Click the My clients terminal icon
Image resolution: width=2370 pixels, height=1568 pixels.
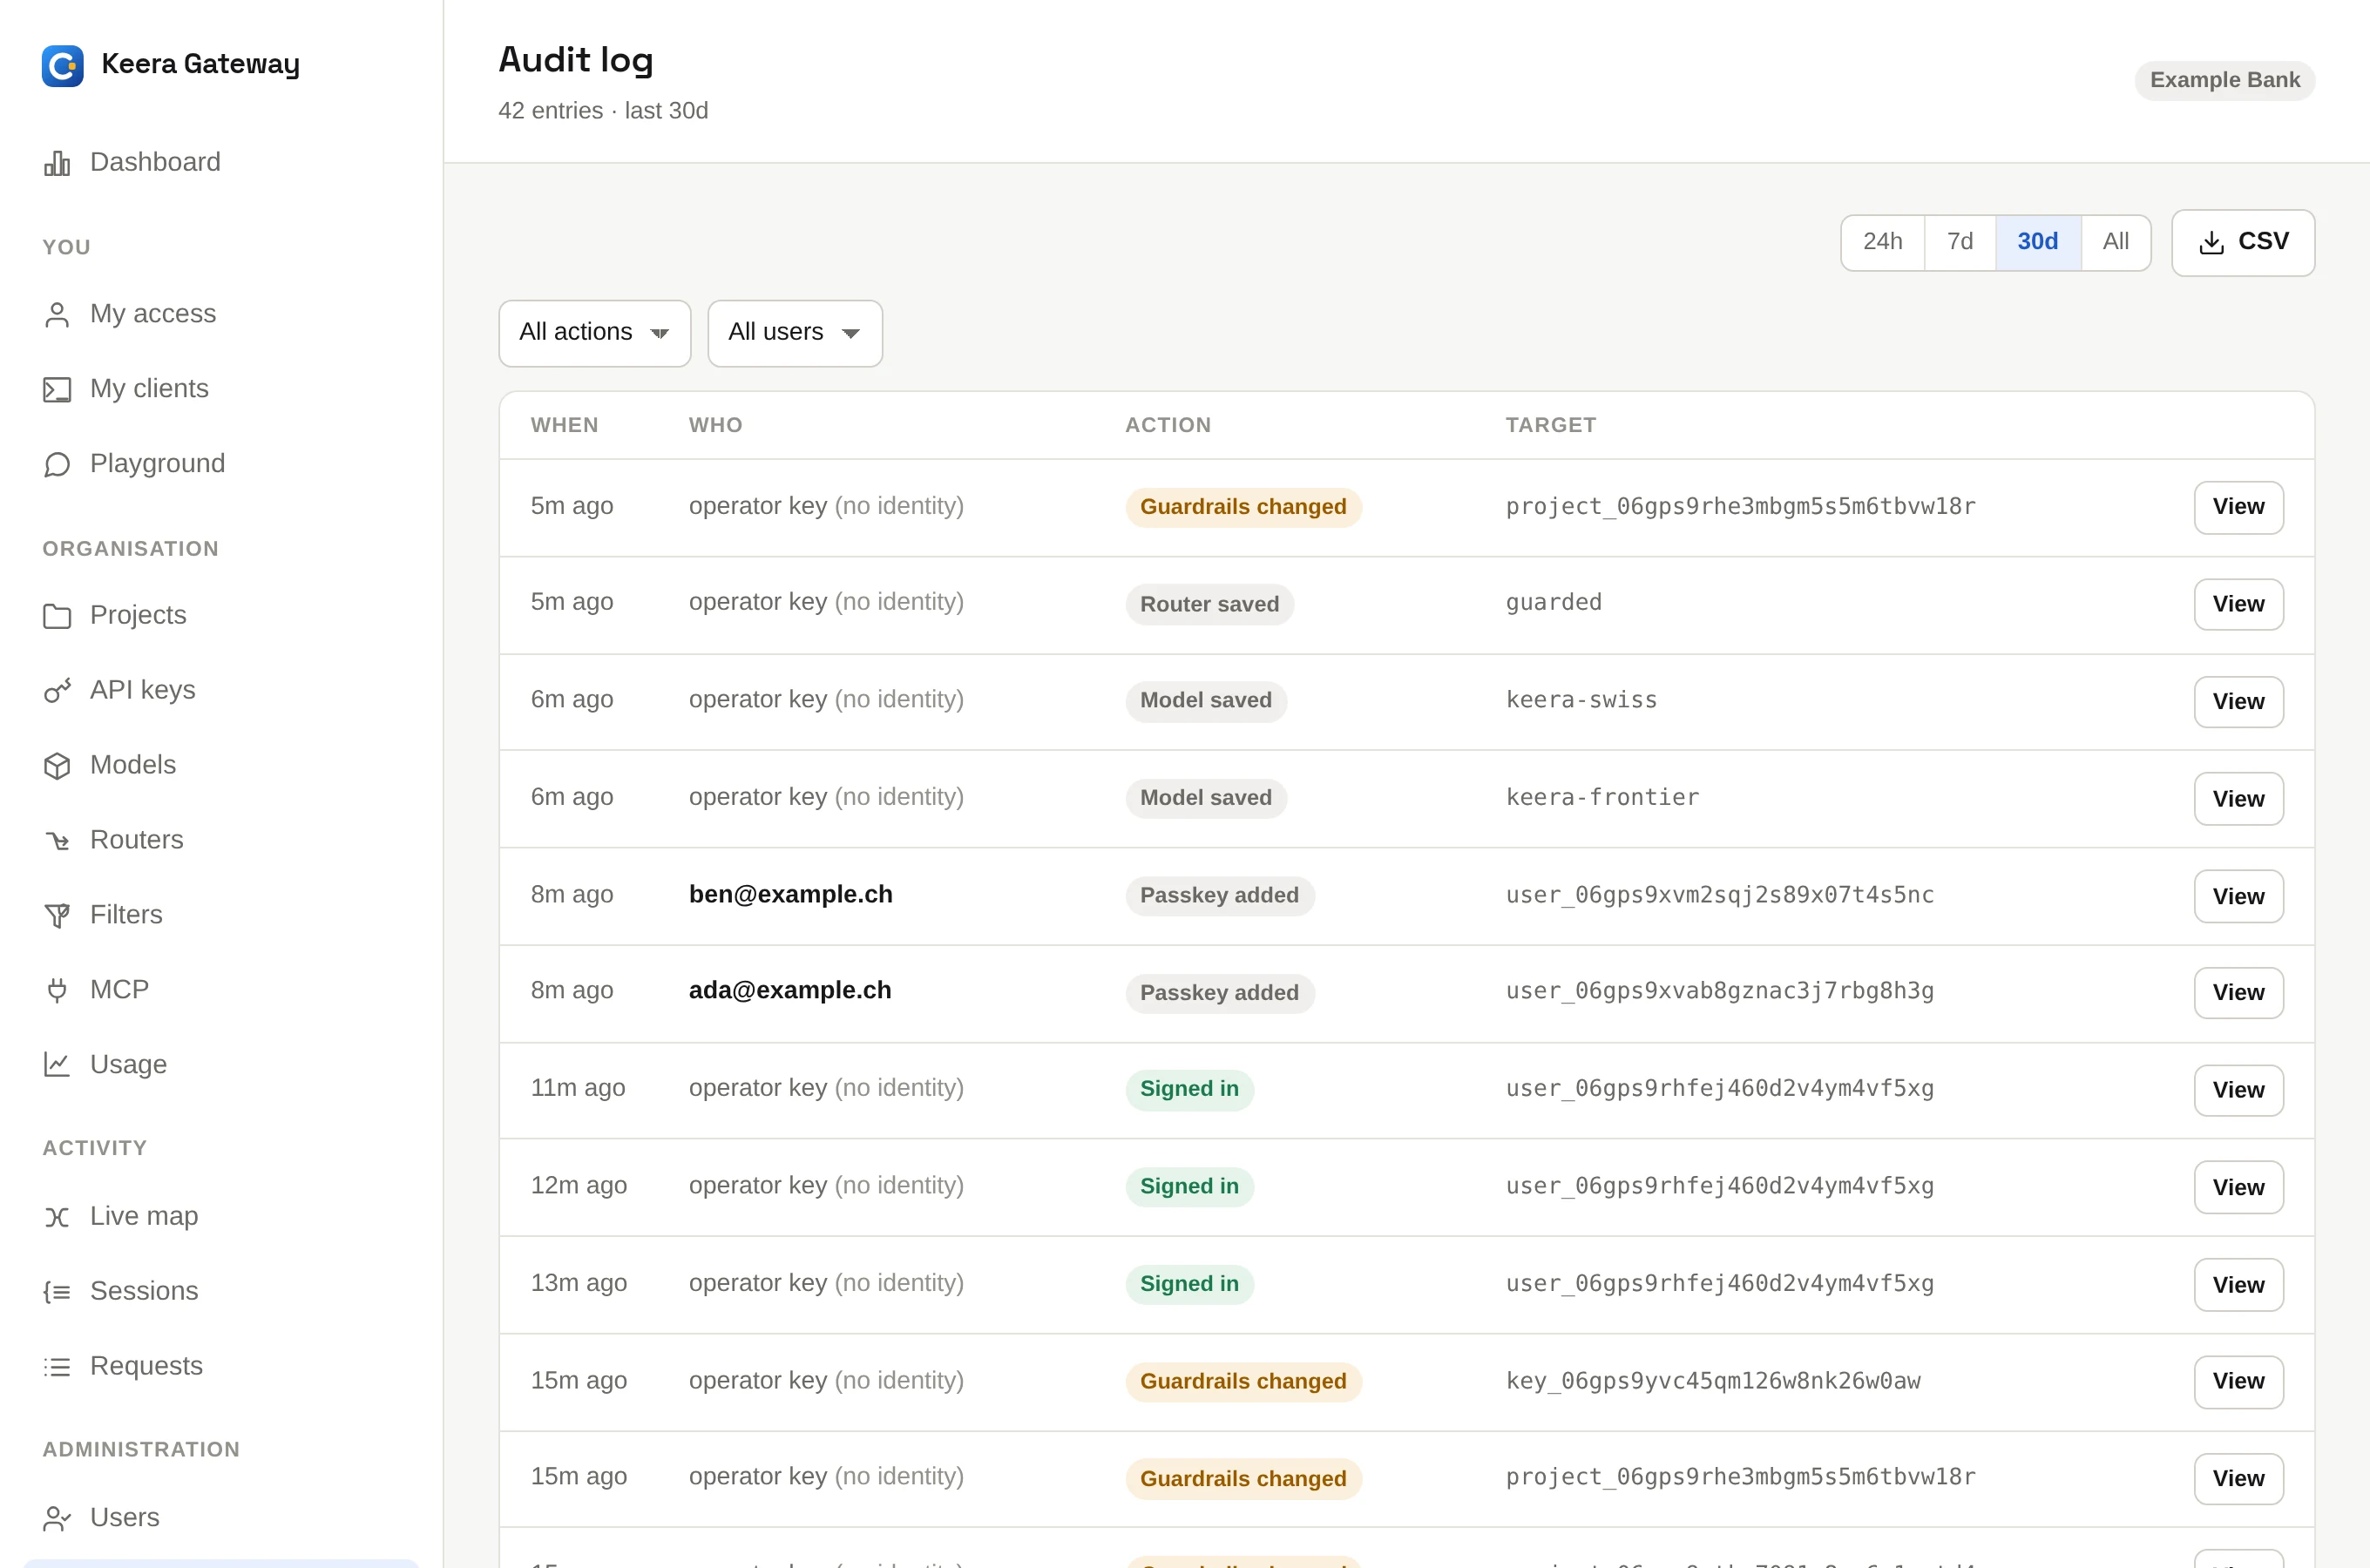(57, 389)
